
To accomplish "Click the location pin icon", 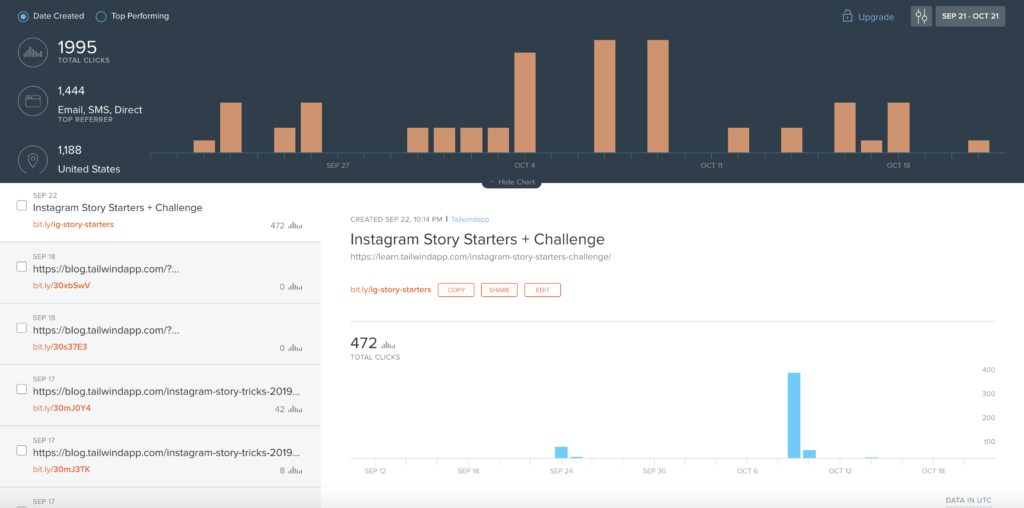I will (33, 160).
